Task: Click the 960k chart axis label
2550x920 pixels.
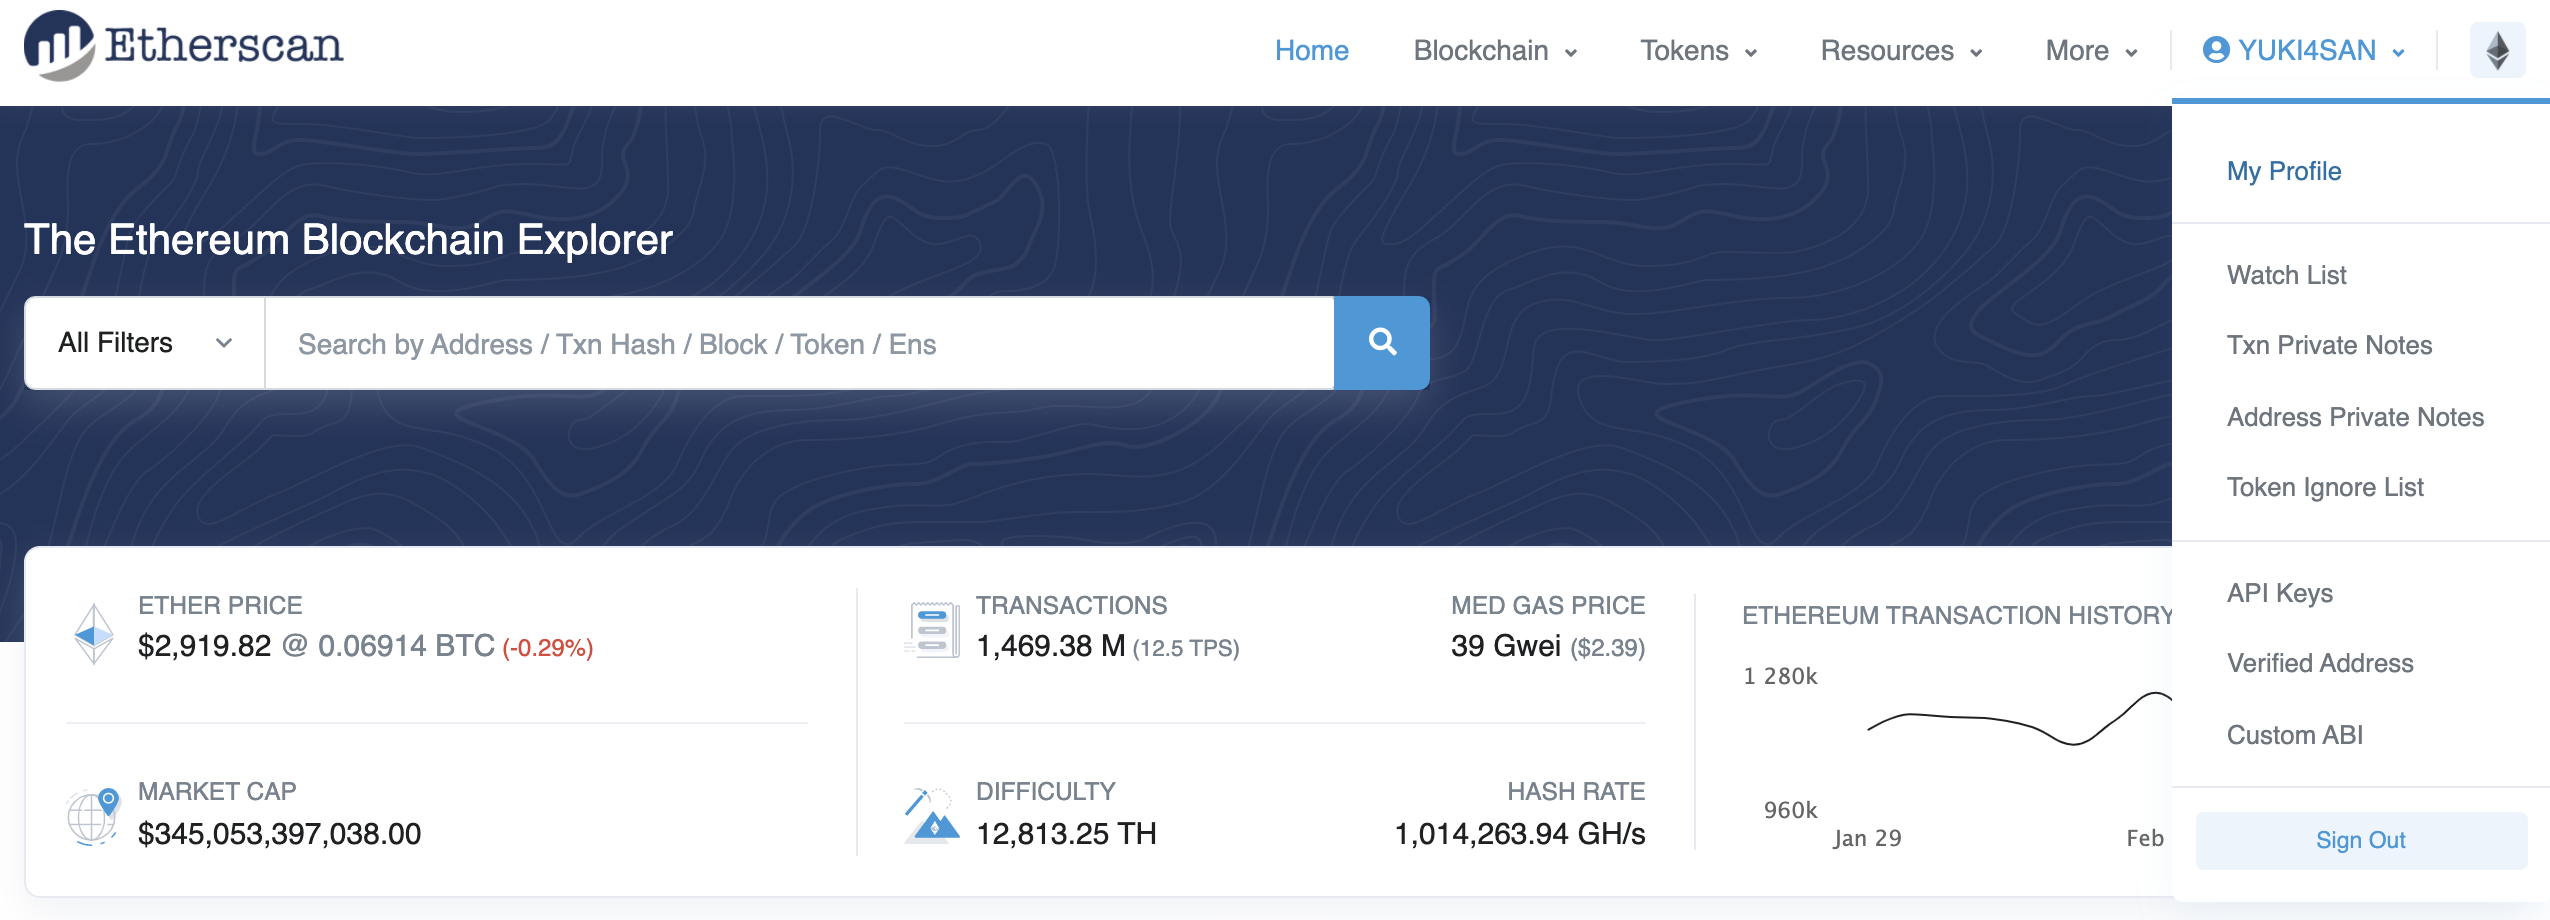Action: pyautogui.click(x=1790, y=810)
